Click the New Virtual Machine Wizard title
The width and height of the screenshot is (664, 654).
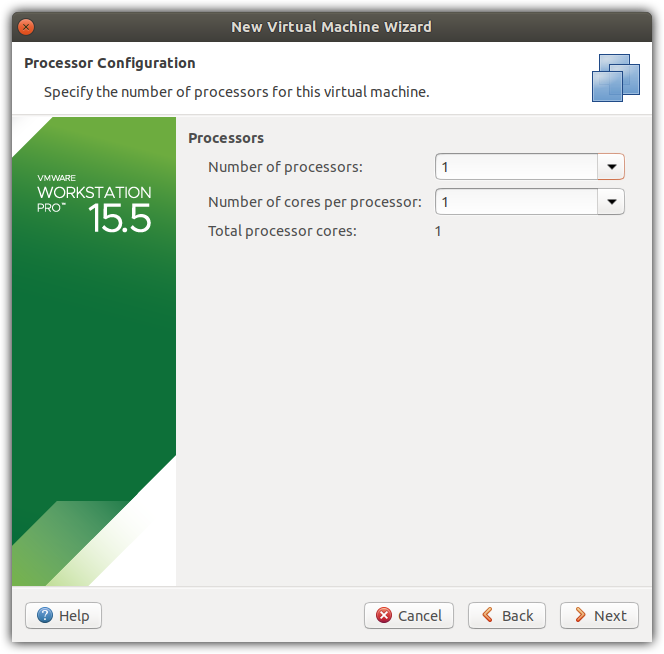(332, 27)
